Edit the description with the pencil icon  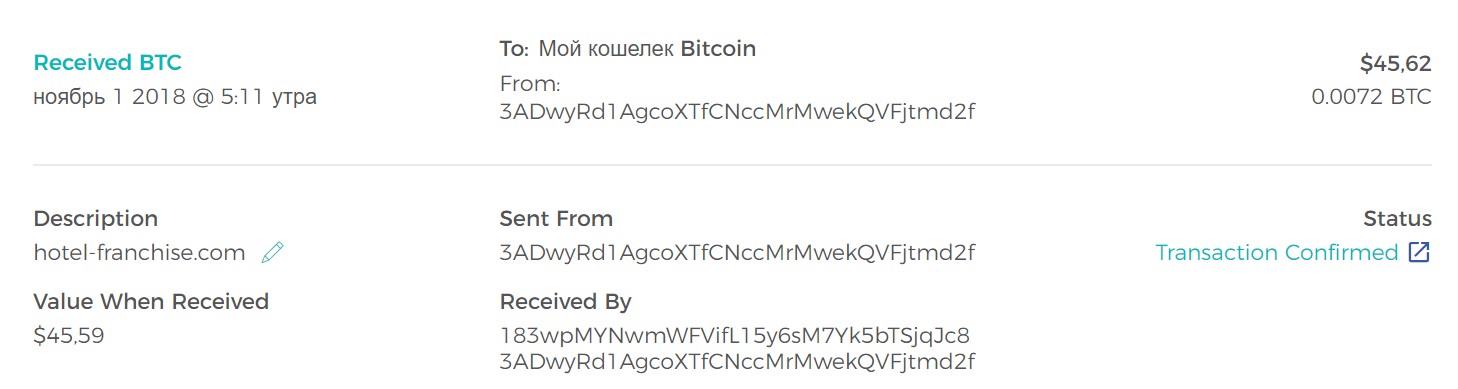tap(272, 253)
